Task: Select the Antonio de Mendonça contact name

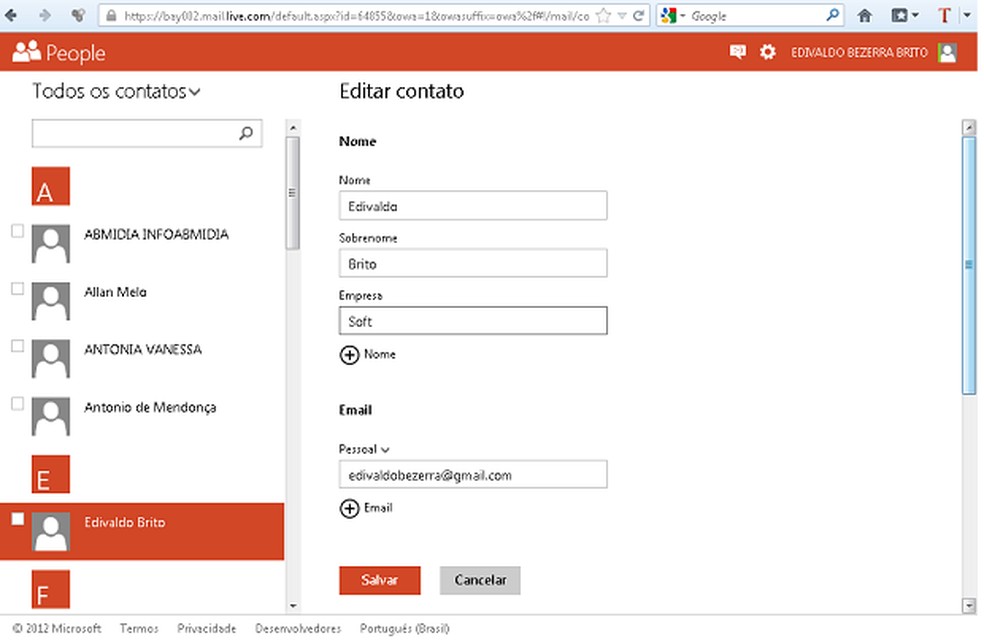Action: [x=150, y=407]
